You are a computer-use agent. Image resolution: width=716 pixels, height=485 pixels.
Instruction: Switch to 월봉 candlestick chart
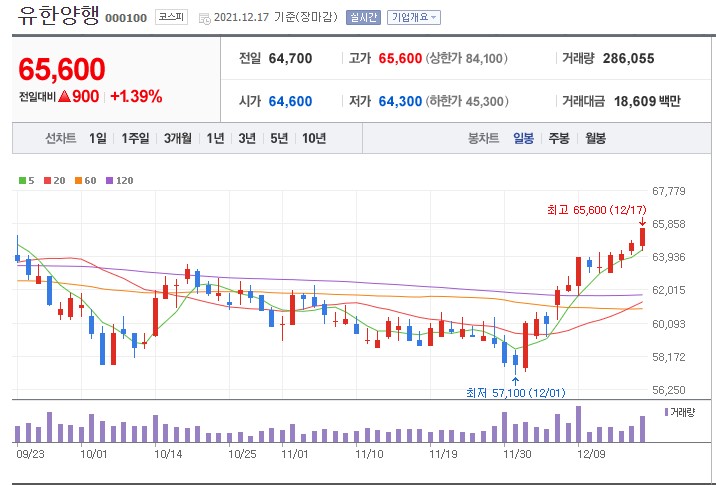coord(595,138)
